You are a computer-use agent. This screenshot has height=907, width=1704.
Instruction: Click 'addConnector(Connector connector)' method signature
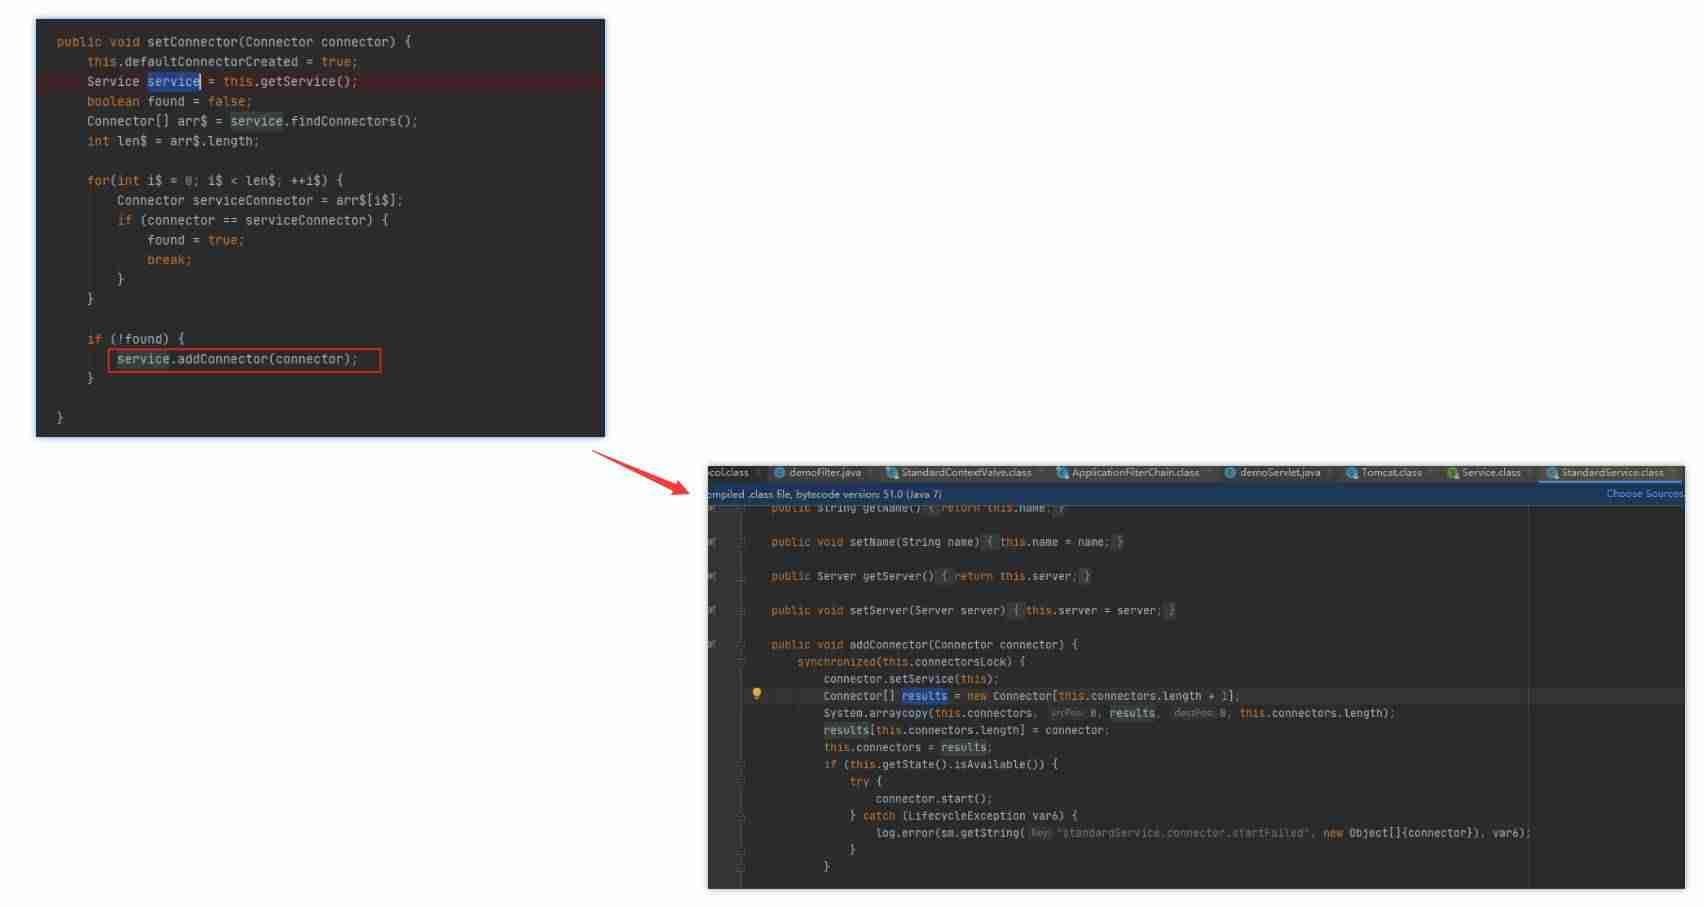(957, 645)
